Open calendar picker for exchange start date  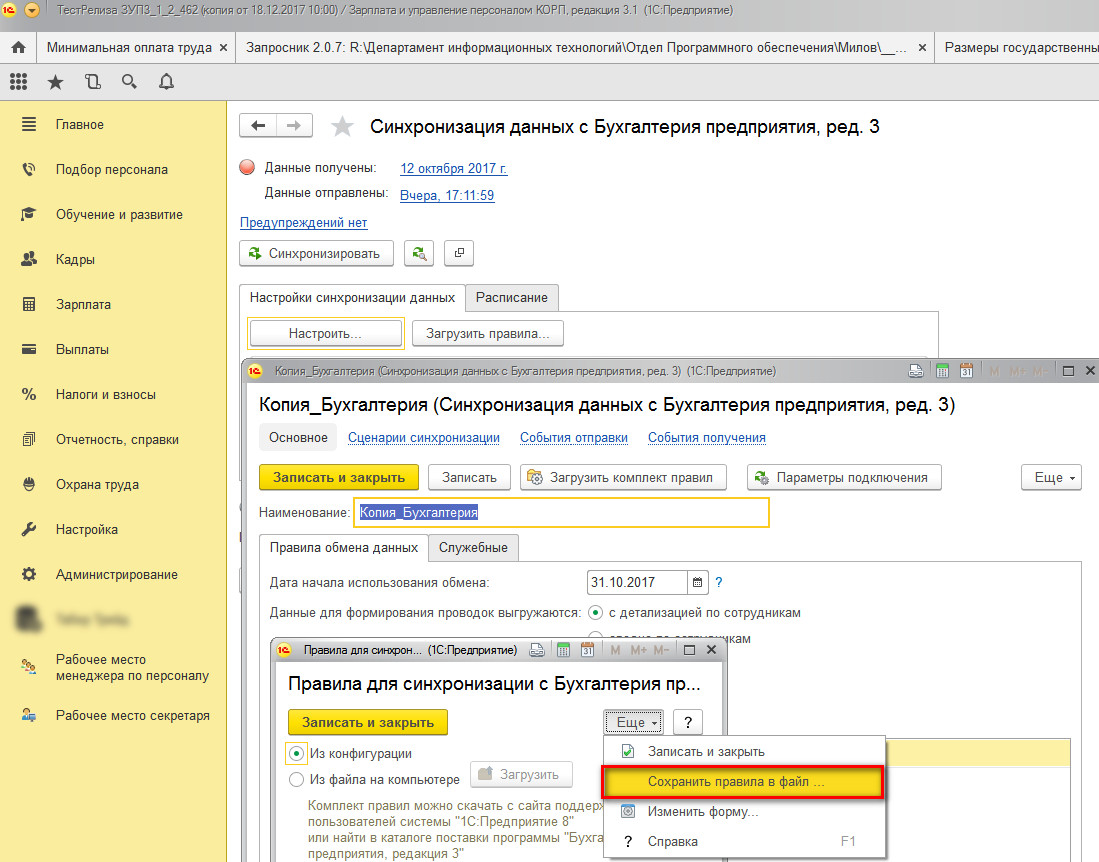(697, 582)
